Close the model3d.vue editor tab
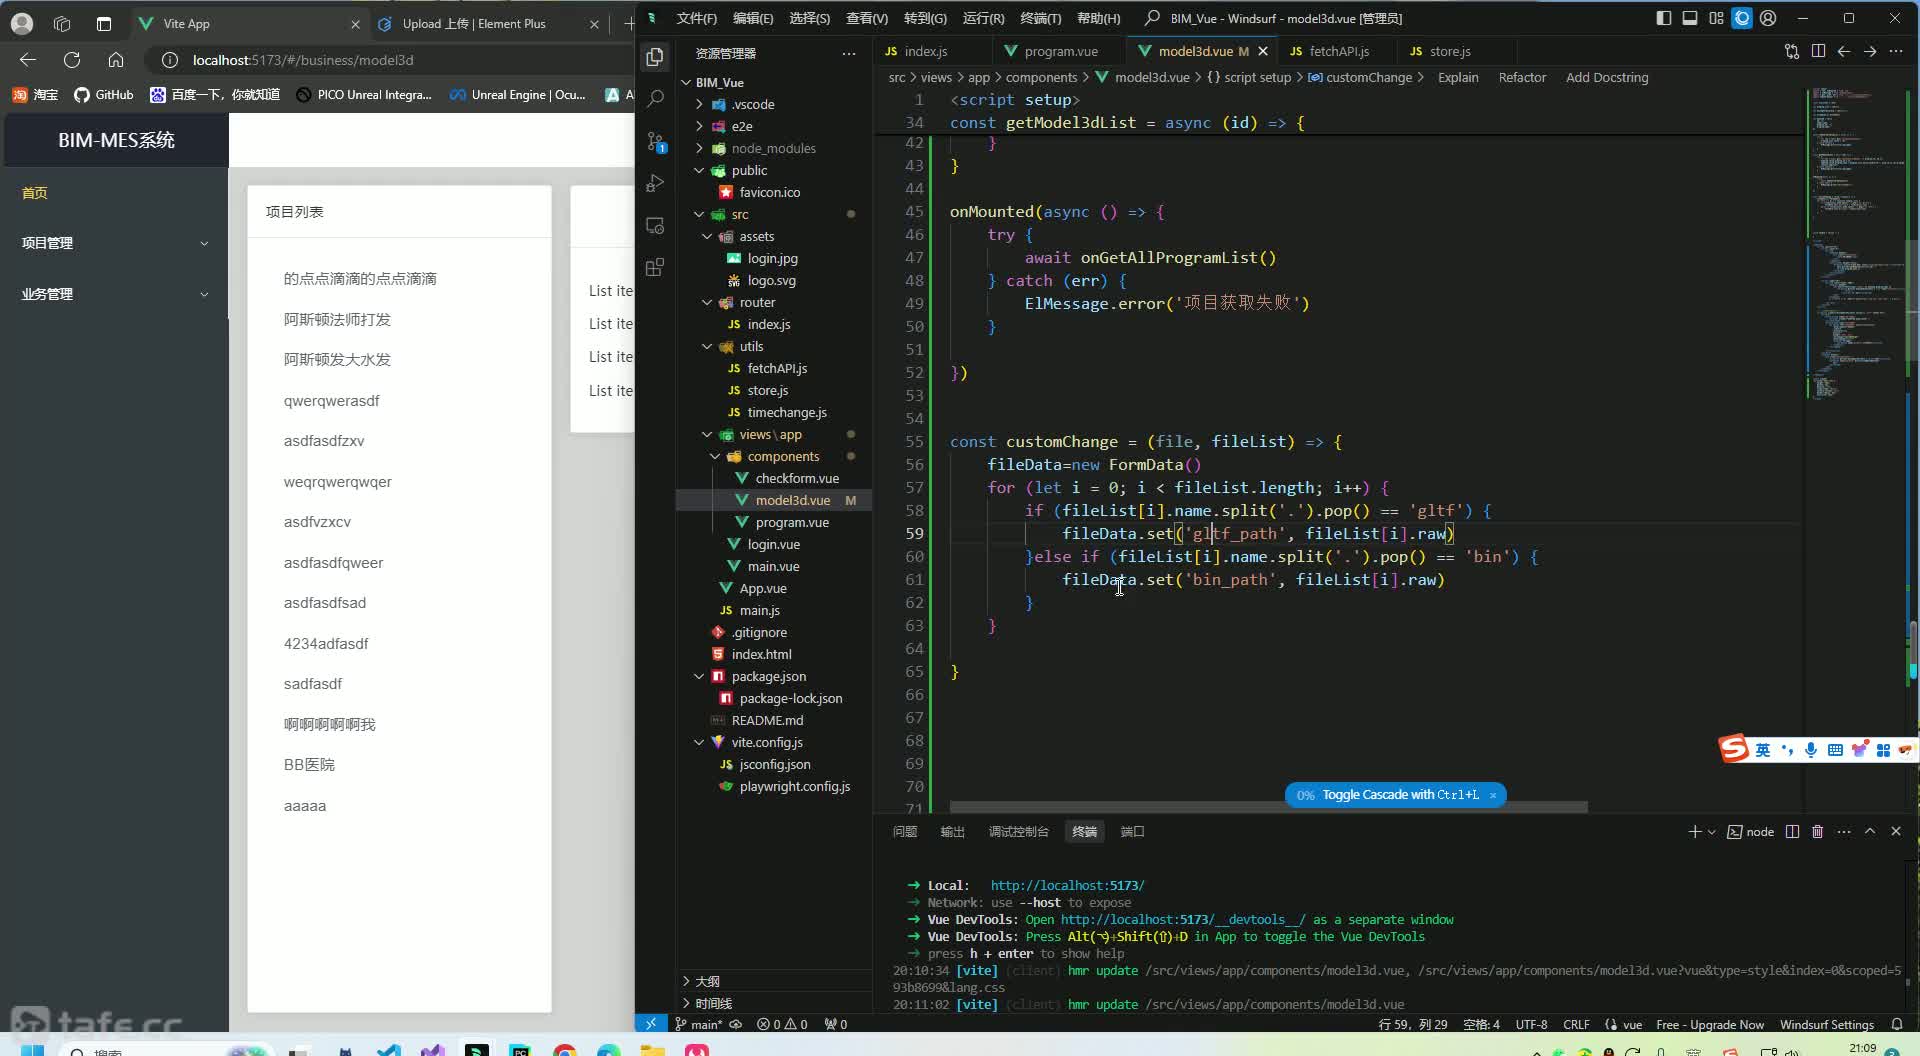 (1263, 51)
